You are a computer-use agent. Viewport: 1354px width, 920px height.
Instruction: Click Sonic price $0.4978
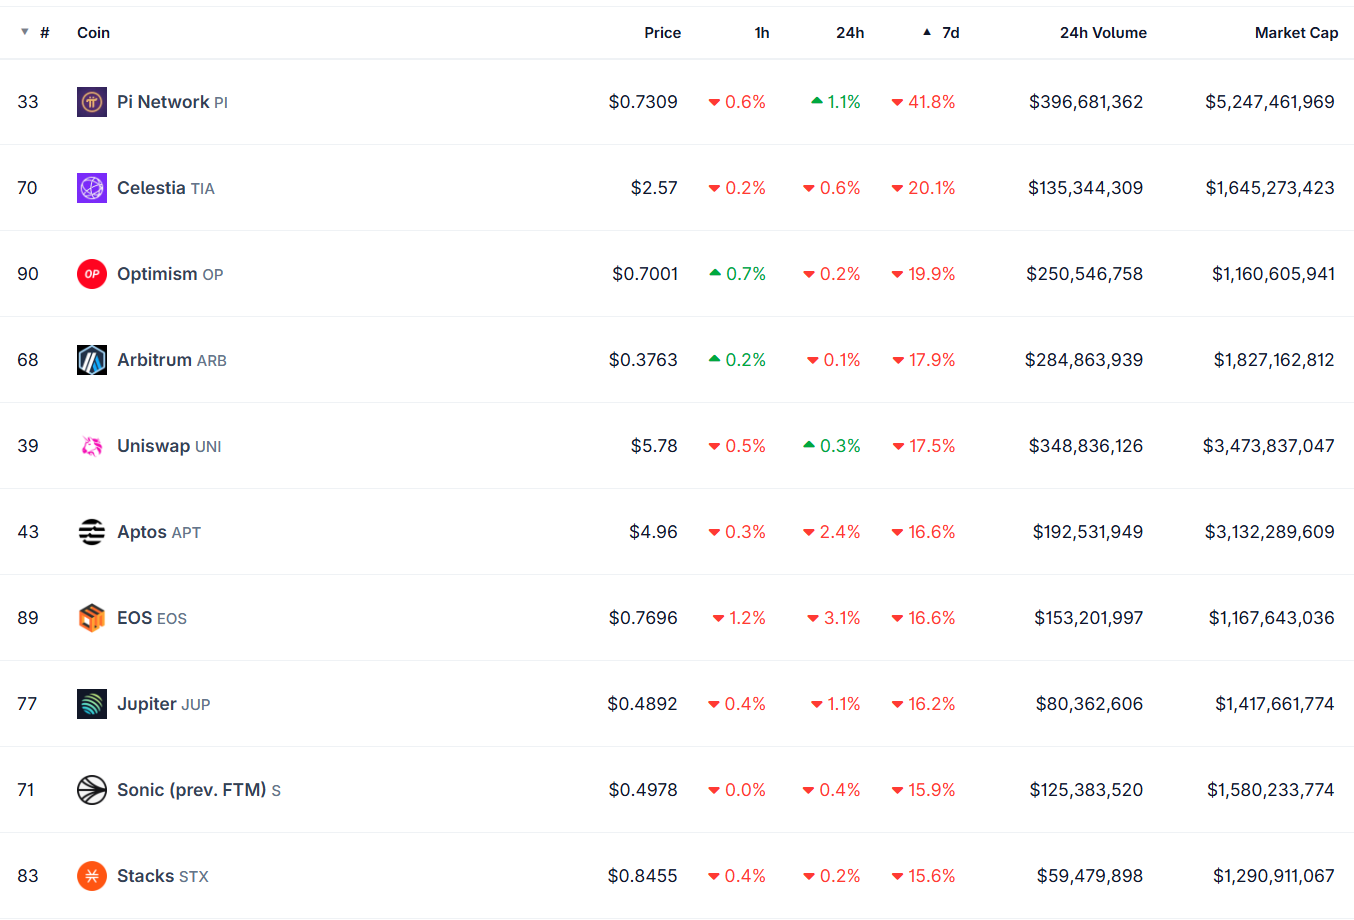(x=643, y=790)
